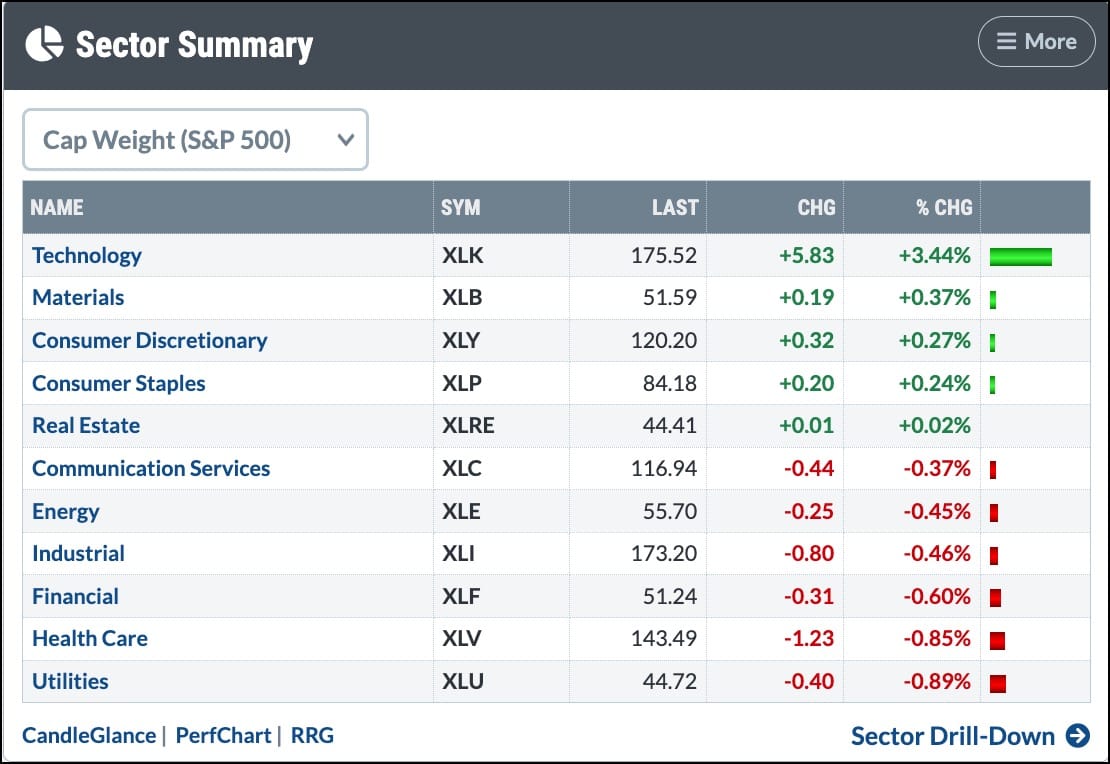This screenshot has height=764, width=1110.
Task: Open the Technology sector link
Action: point(86,256)
